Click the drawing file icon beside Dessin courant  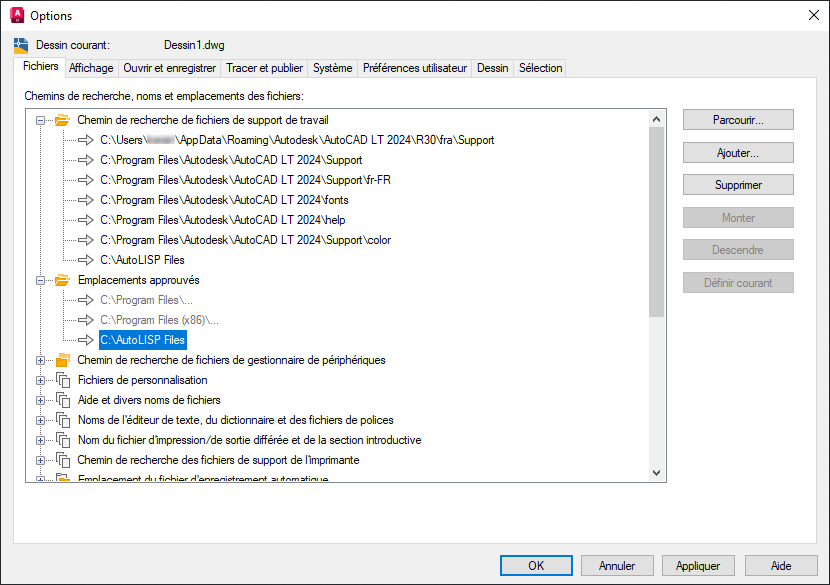tap(21, 46)
